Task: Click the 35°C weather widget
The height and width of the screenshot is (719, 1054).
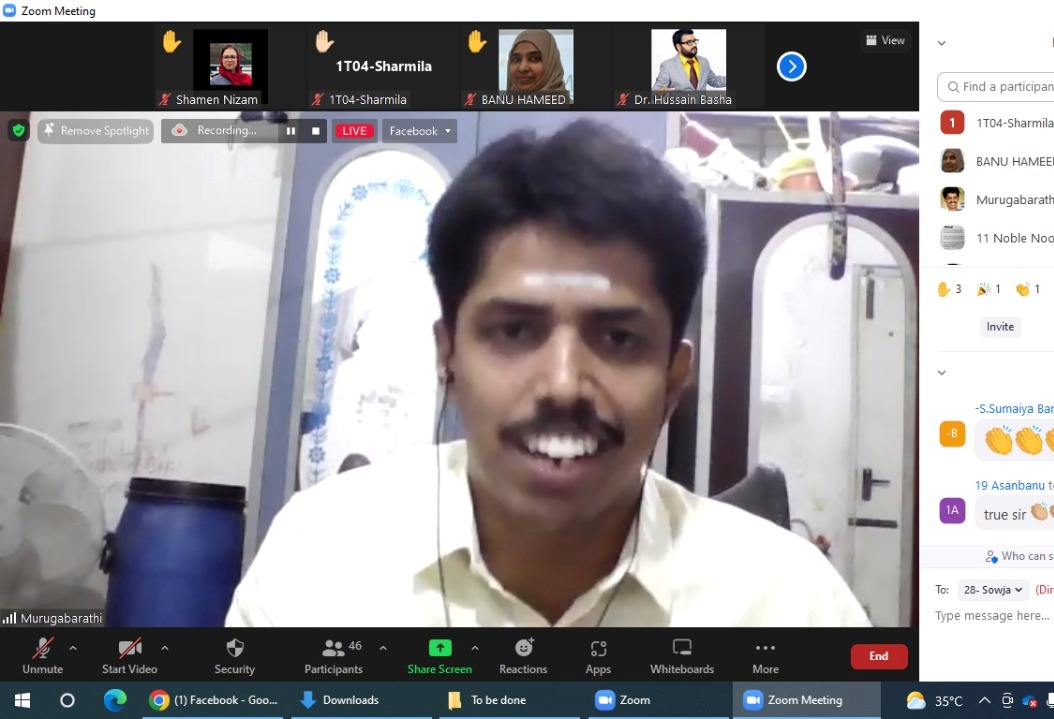Action: point(934,701)
